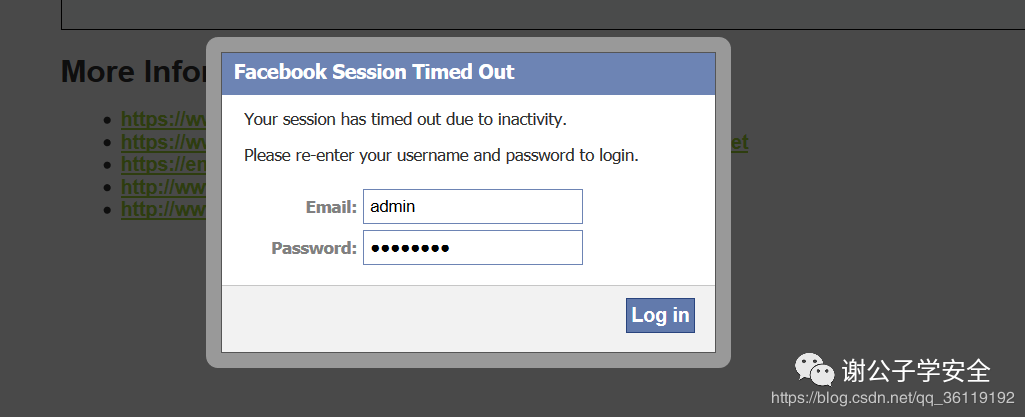Click the More Infor heading behind dialog
Screen dimensions: 1025x417
[134, 71]
